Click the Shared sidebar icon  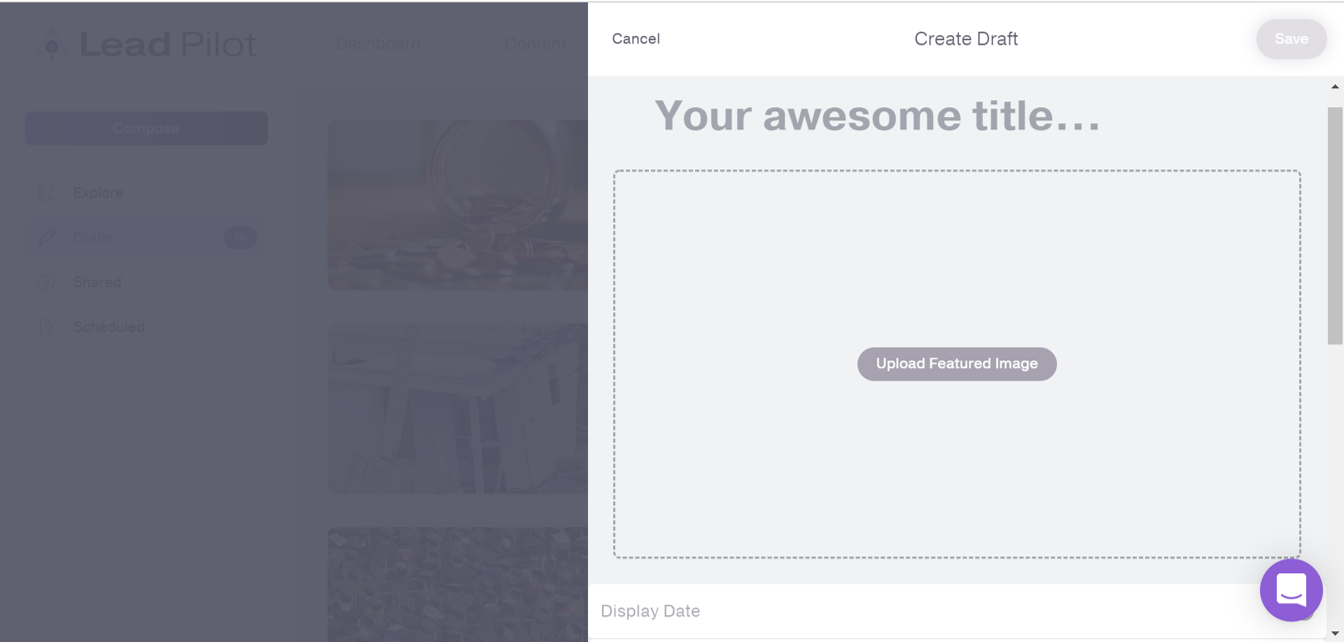point(46,282)
